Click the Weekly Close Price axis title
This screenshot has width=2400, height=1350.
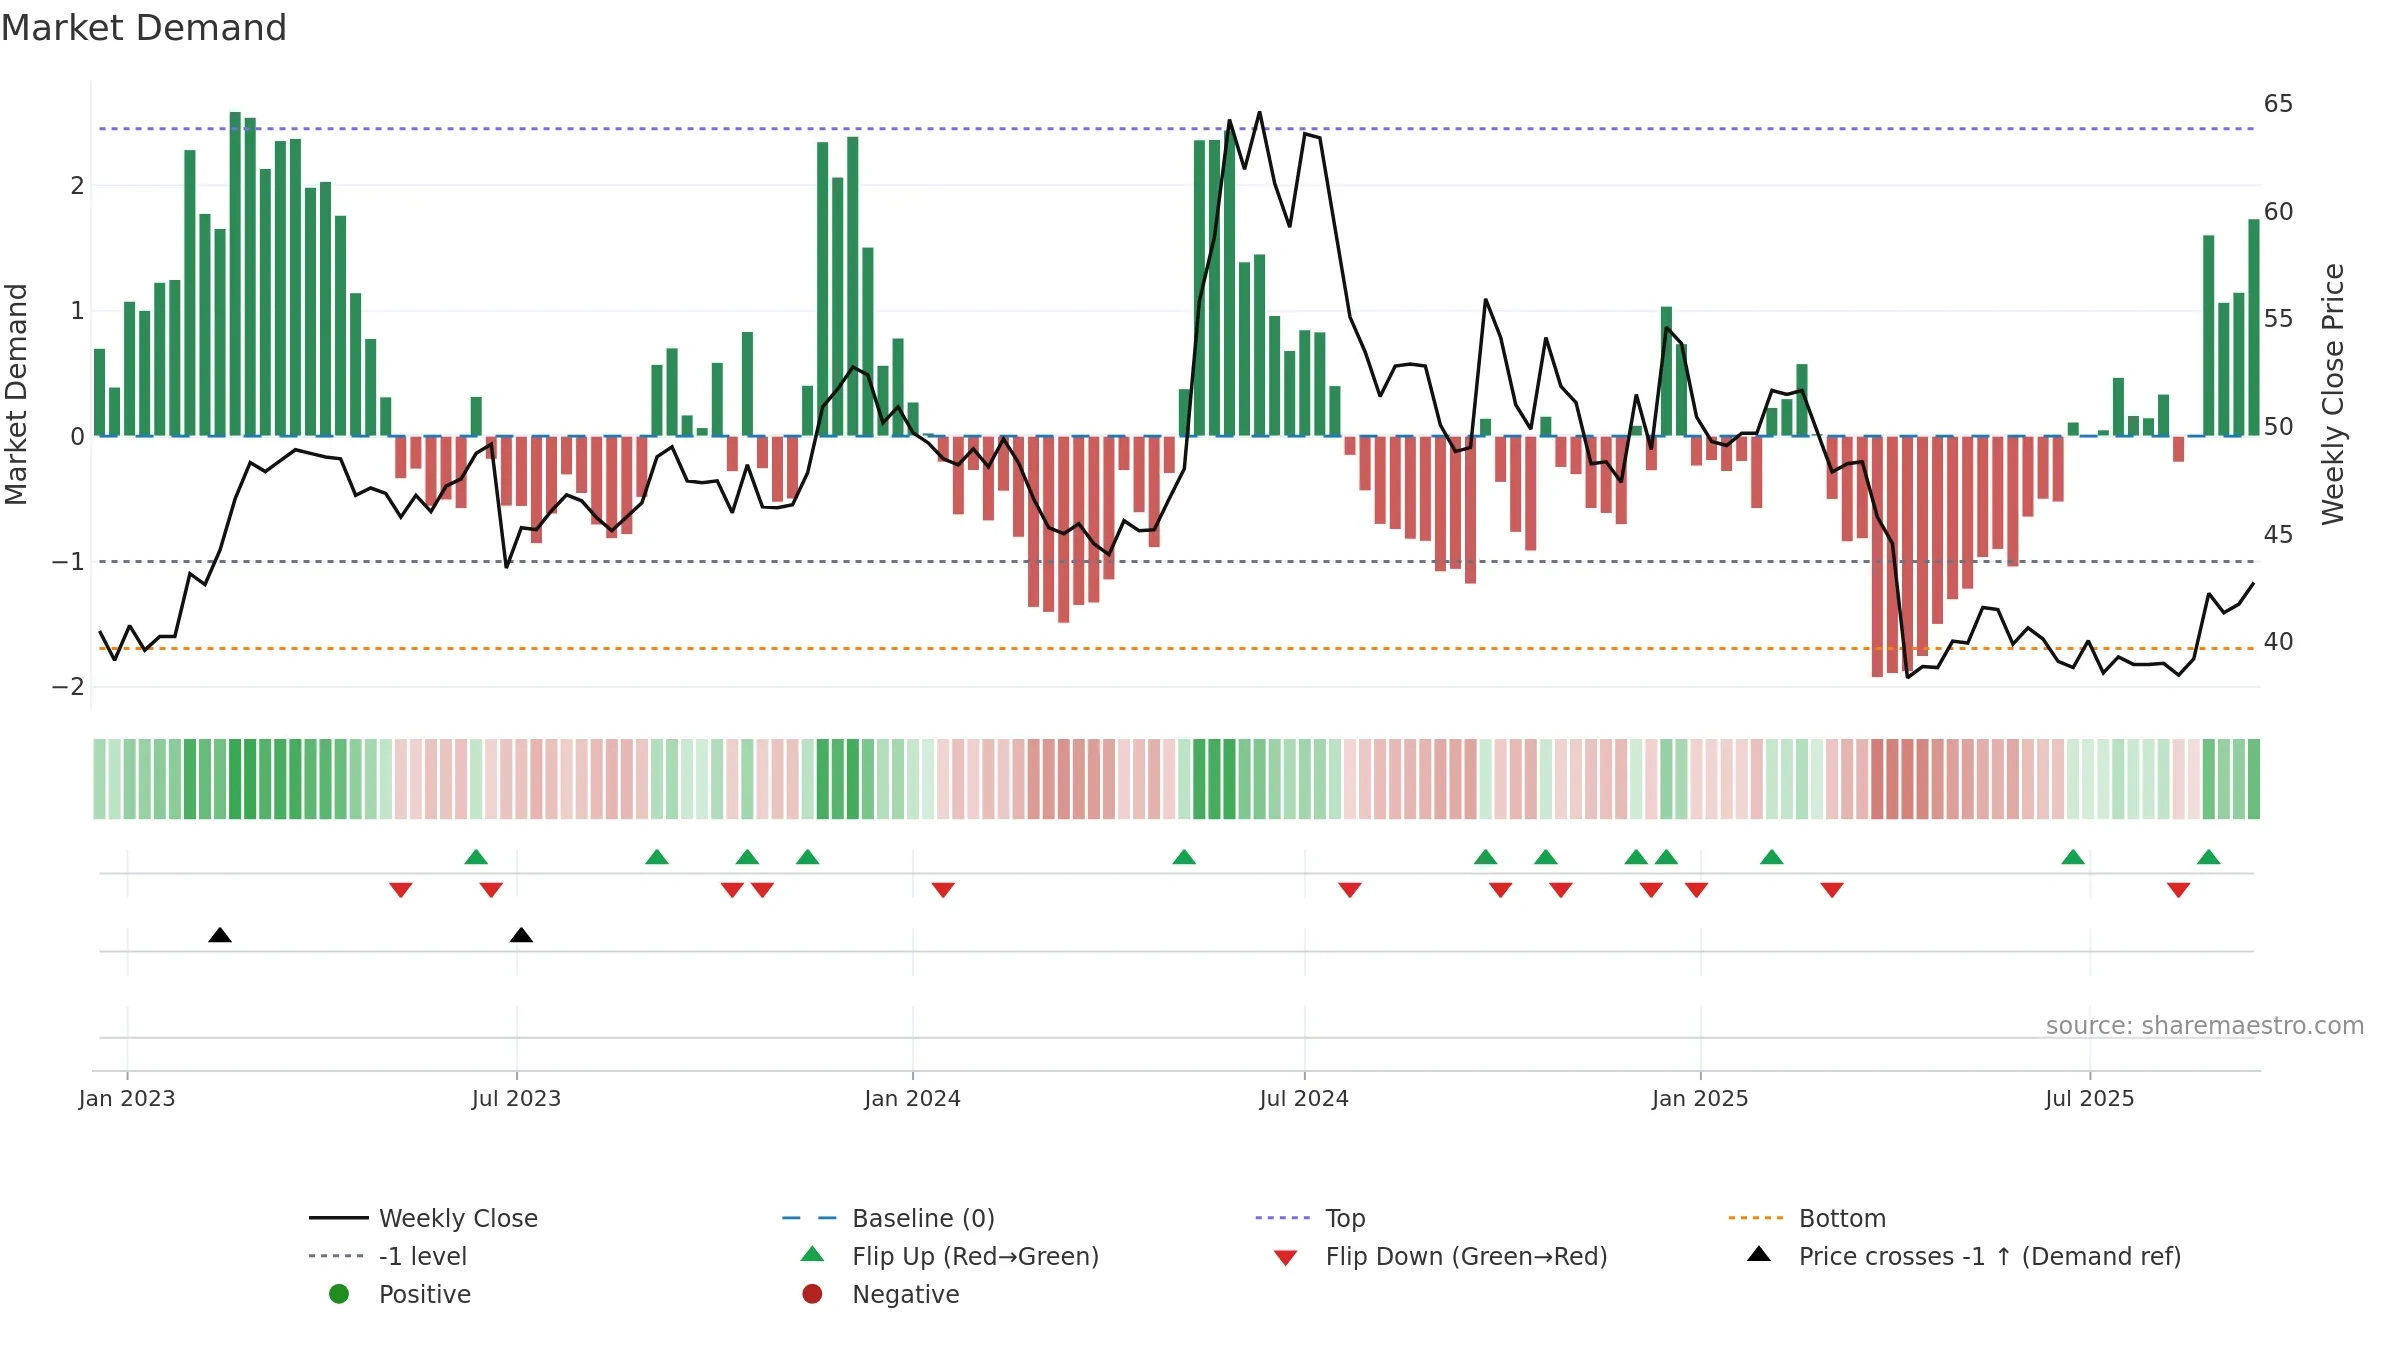(2333, 394)
